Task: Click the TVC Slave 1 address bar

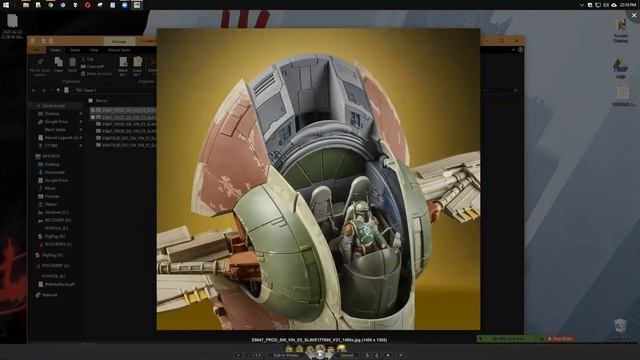Action: [x=86, y=90]
